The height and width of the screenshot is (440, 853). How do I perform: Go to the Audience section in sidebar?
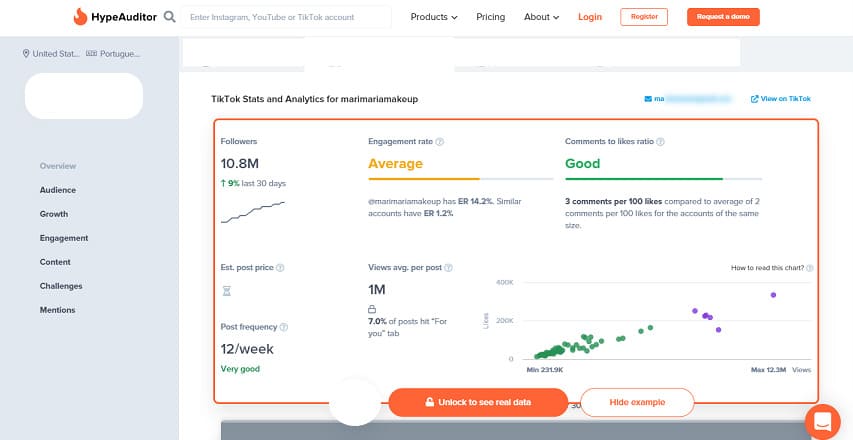coord(57,190)
